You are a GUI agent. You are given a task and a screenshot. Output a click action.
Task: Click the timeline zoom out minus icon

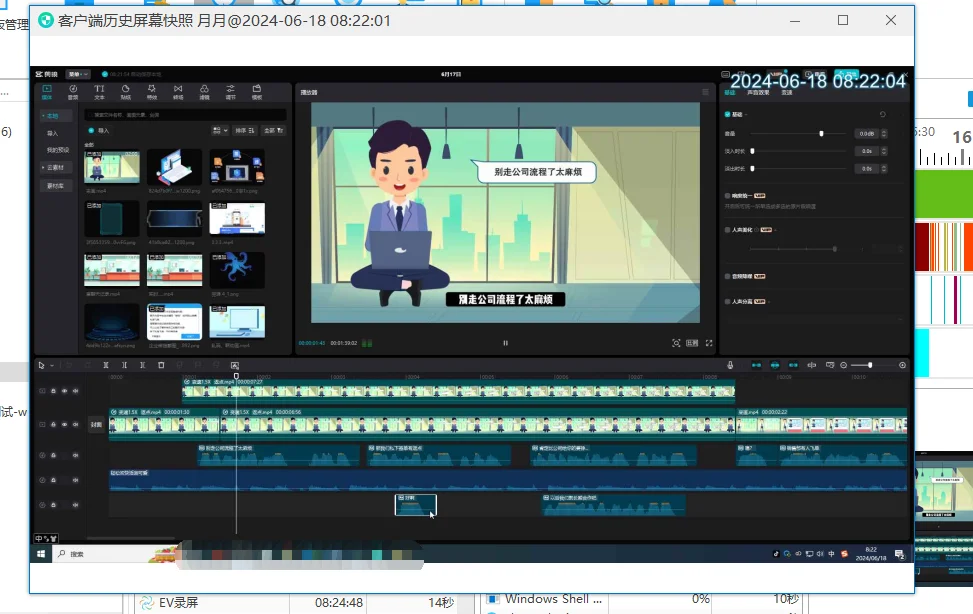[843, 365]
